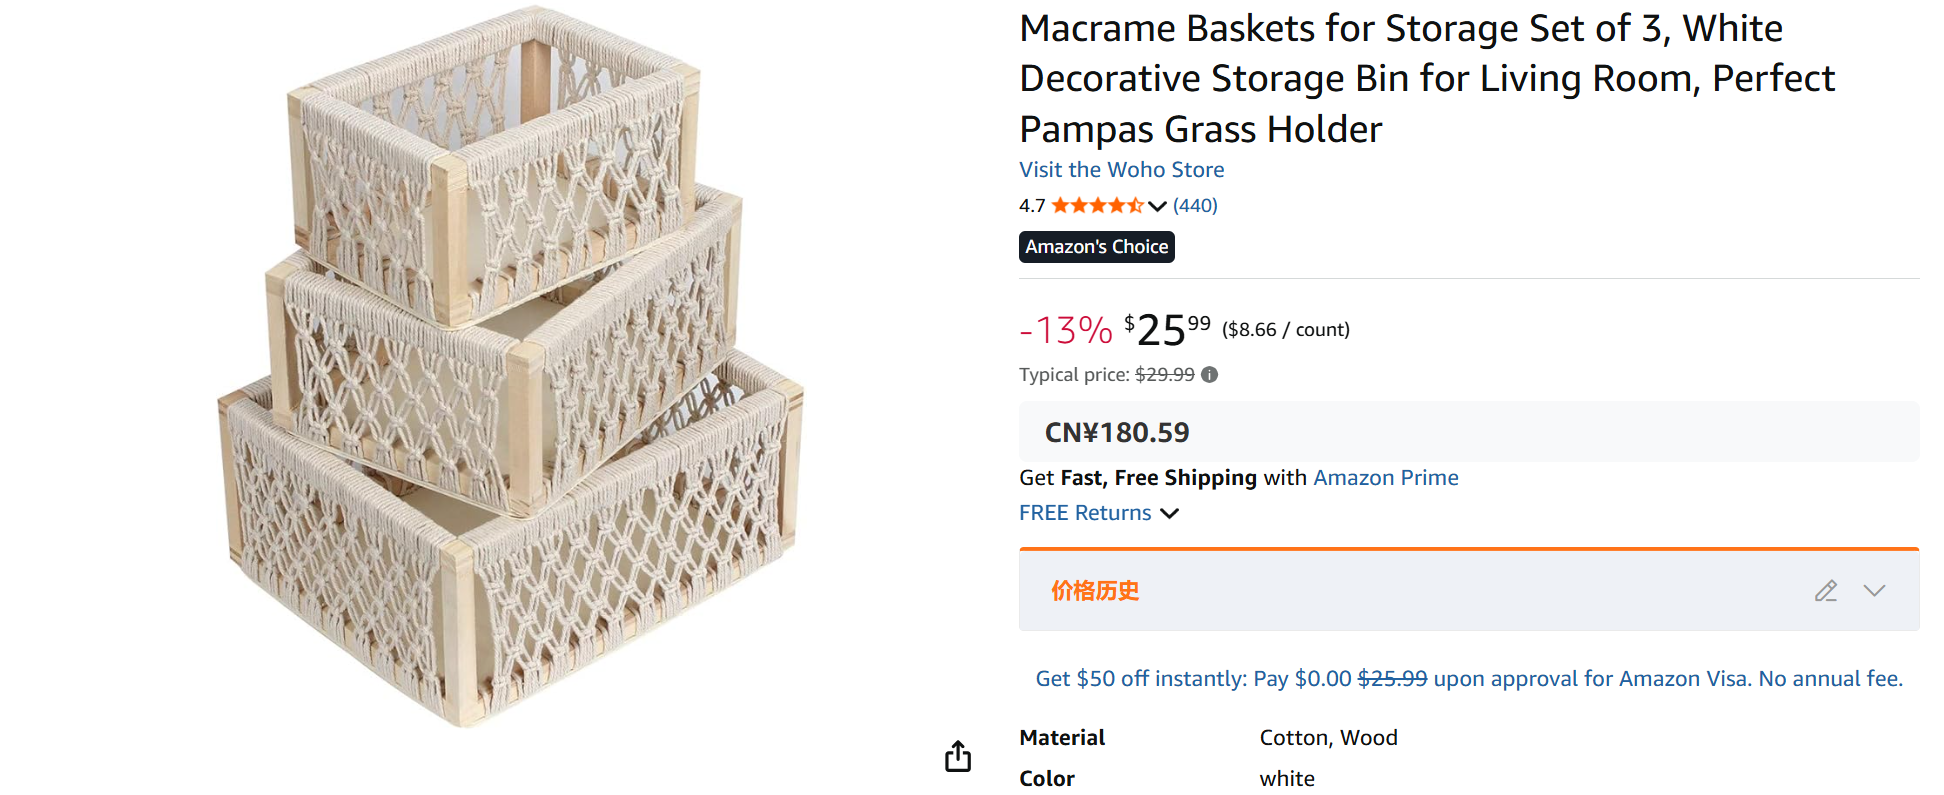The height and width of the screenshot is (795, 1944).
Task: Click the share icon below the product image
Action: (958, 756)
